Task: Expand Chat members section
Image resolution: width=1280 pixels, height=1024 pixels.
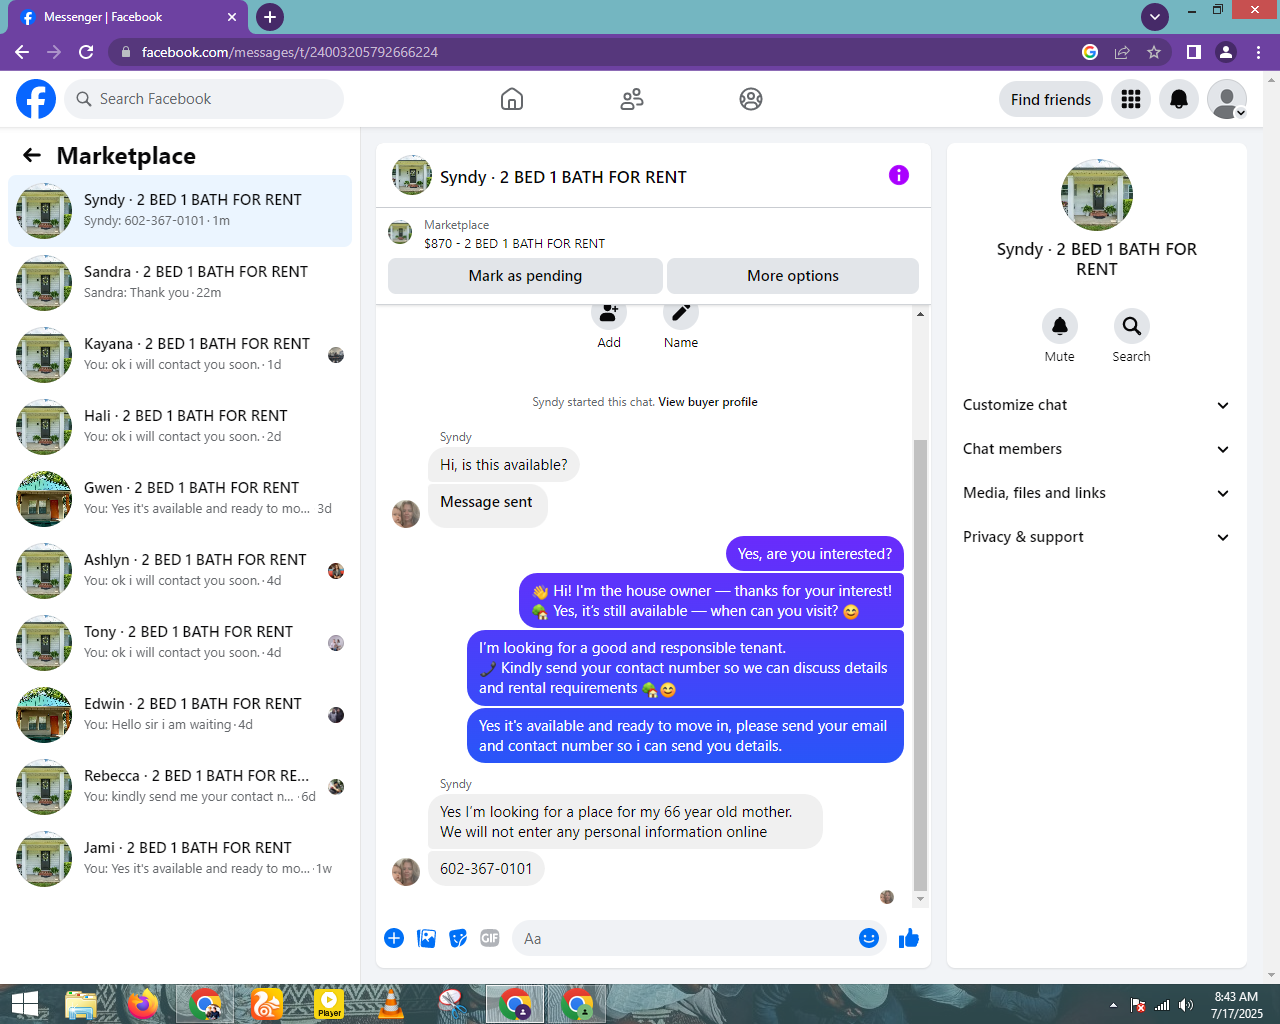Action: pyautogui.click(x=1097, y=449)
